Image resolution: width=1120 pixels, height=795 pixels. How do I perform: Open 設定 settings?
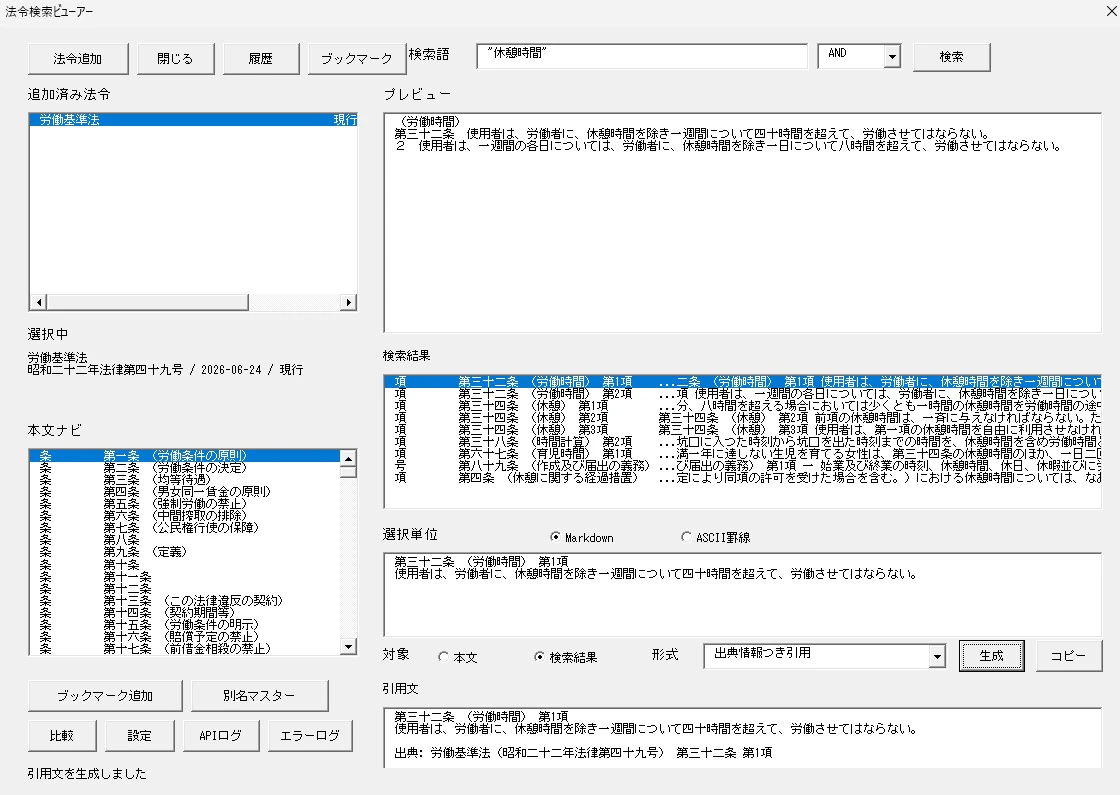[139, 736]
